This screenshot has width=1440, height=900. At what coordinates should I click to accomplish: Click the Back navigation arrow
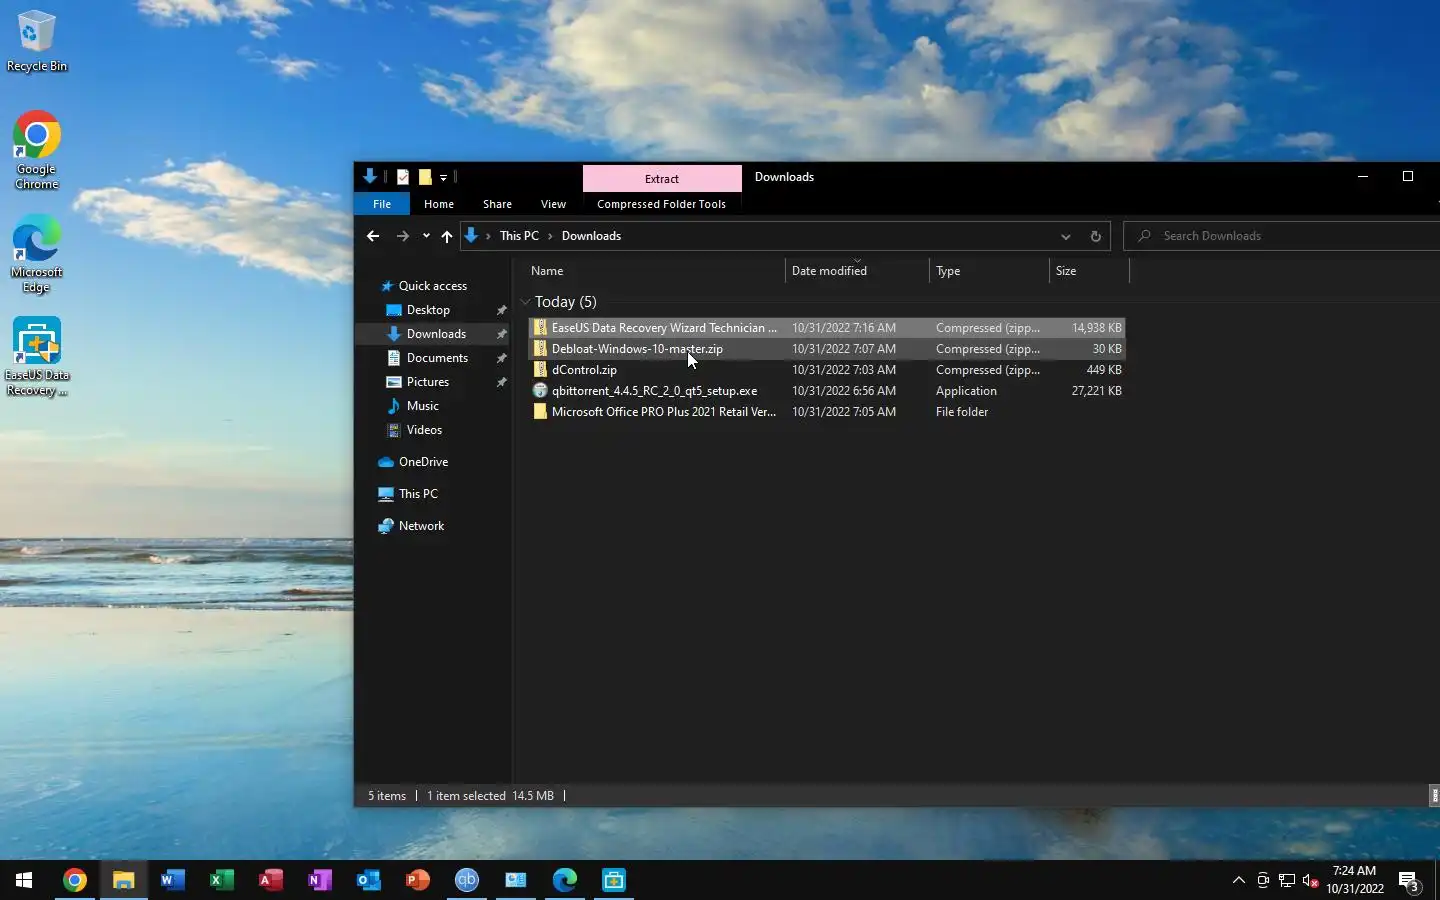point(373,236)
